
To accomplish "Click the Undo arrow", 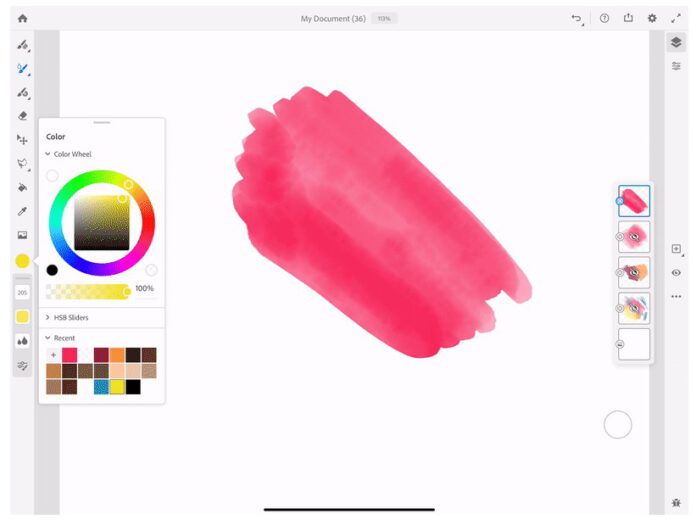I will click(x=576, y=18).
